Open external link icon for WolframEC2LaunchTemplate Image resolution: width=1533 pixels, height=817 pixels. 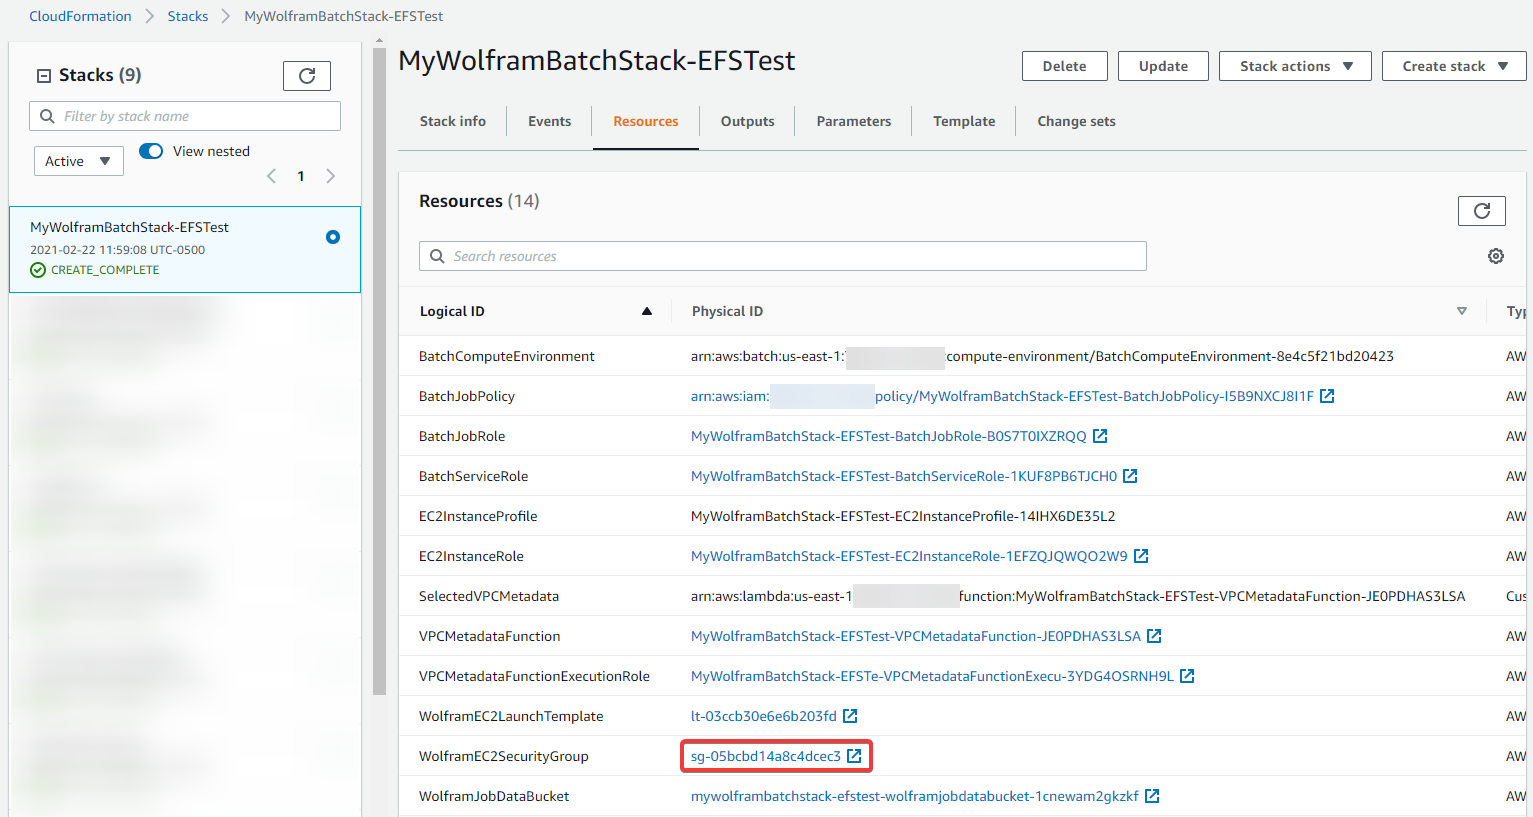pyautogui.click(x=850, y=716)
